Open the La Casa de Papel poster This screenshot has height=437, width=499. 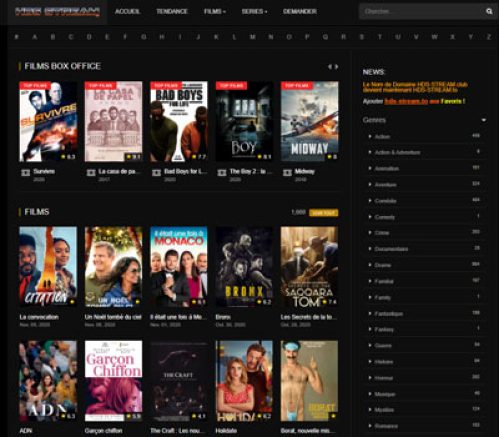coord(113,121)
